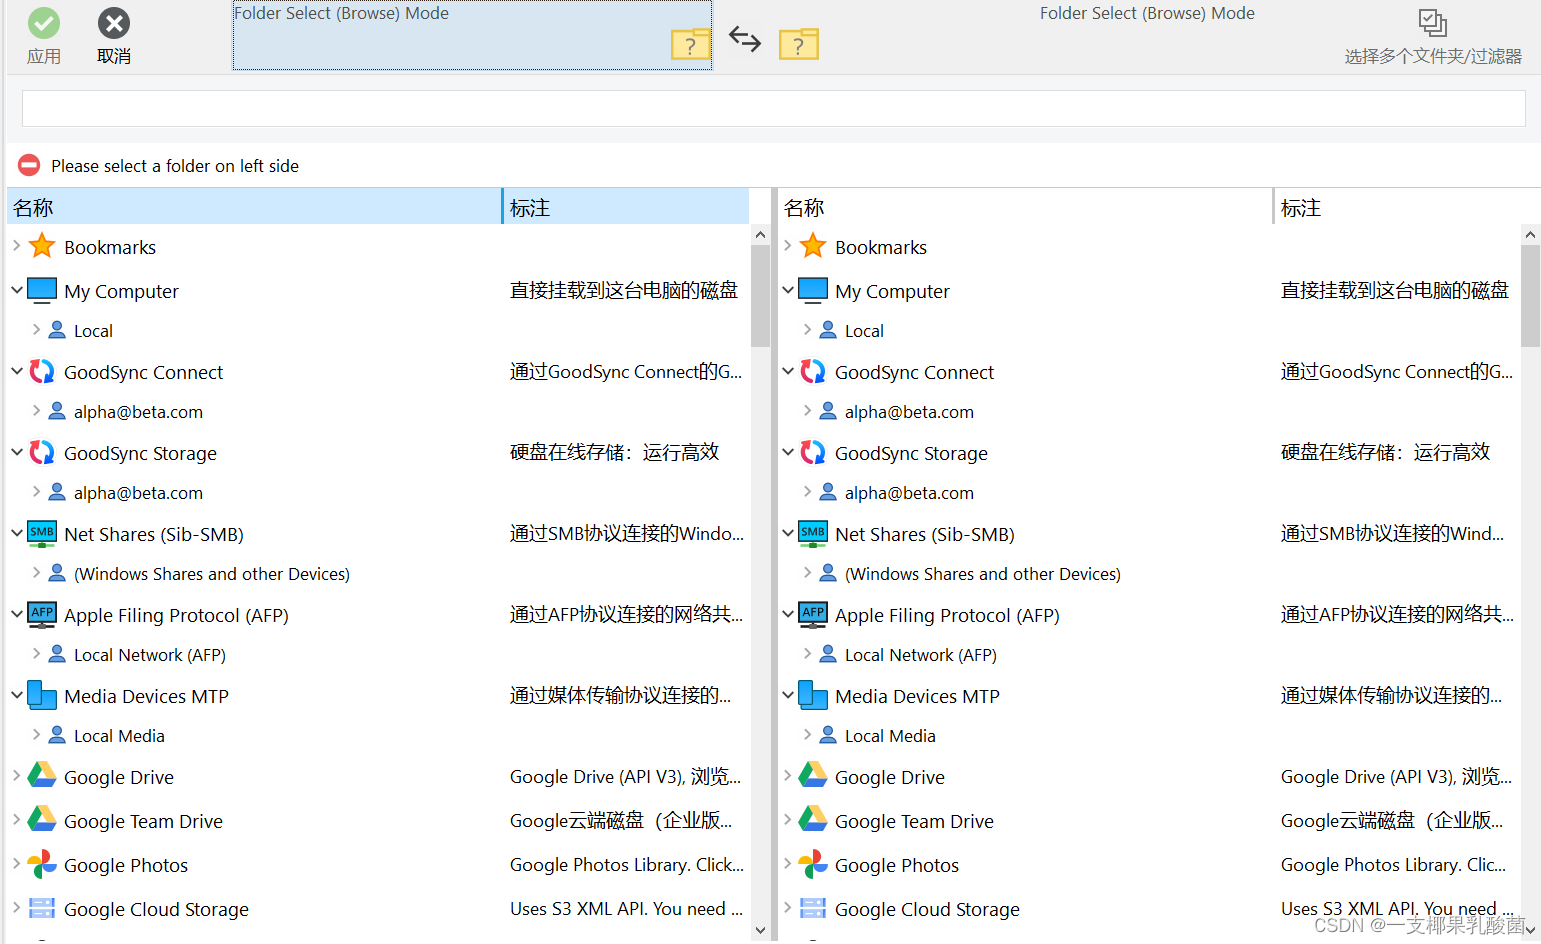1541x944 pixels.
Task: Click the Media Devices MTP icon in right pane
Action: point(813,696)
